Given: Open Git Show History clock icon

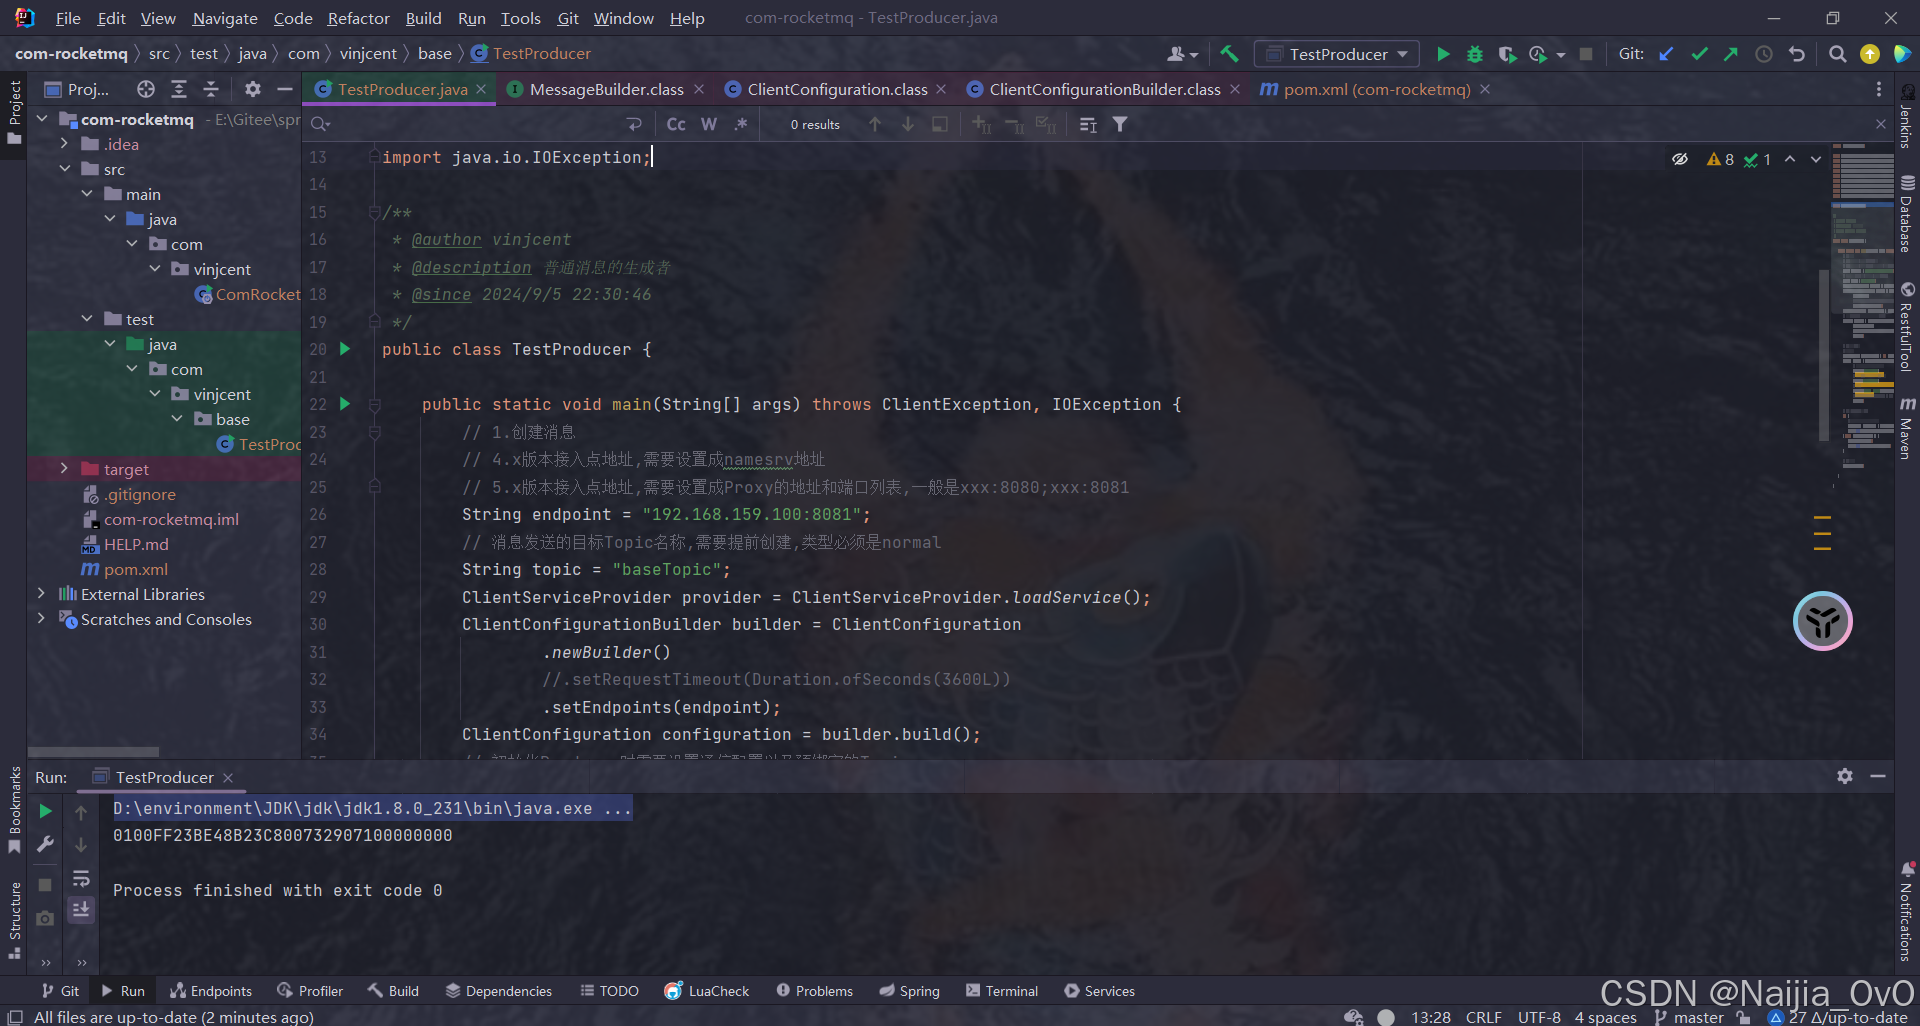Looking at the screenshot, I should (x=1764, y=54).
